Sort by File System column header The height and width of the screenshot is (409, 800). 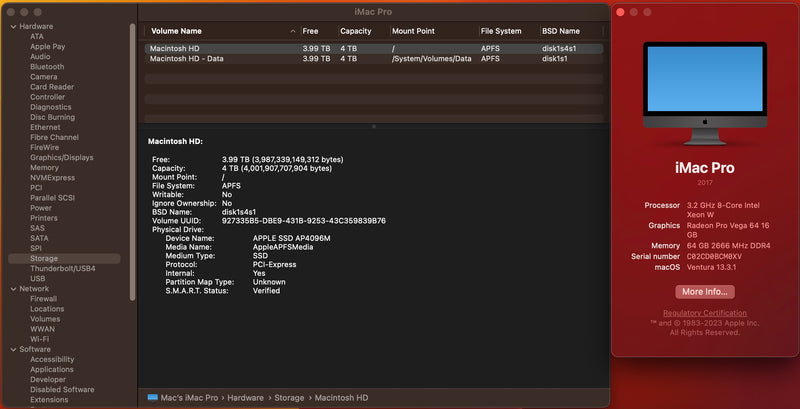[x=501, y=31]
